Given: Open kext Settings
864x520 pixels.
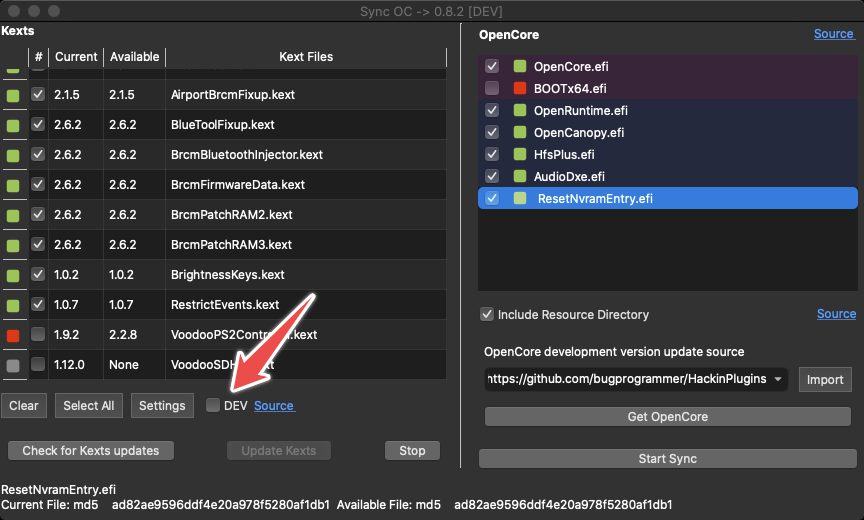Looking at the screenshot, I should pyautogui.click(x=162, y=406).
